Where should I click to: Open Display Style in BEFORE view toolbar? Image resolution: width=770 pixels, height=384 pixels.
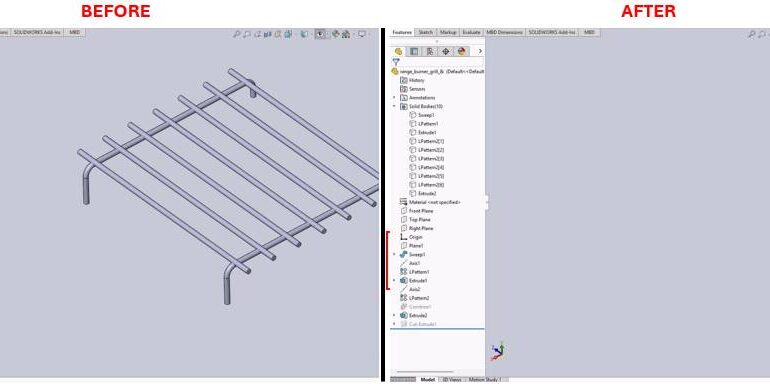(x=304, y=34)
